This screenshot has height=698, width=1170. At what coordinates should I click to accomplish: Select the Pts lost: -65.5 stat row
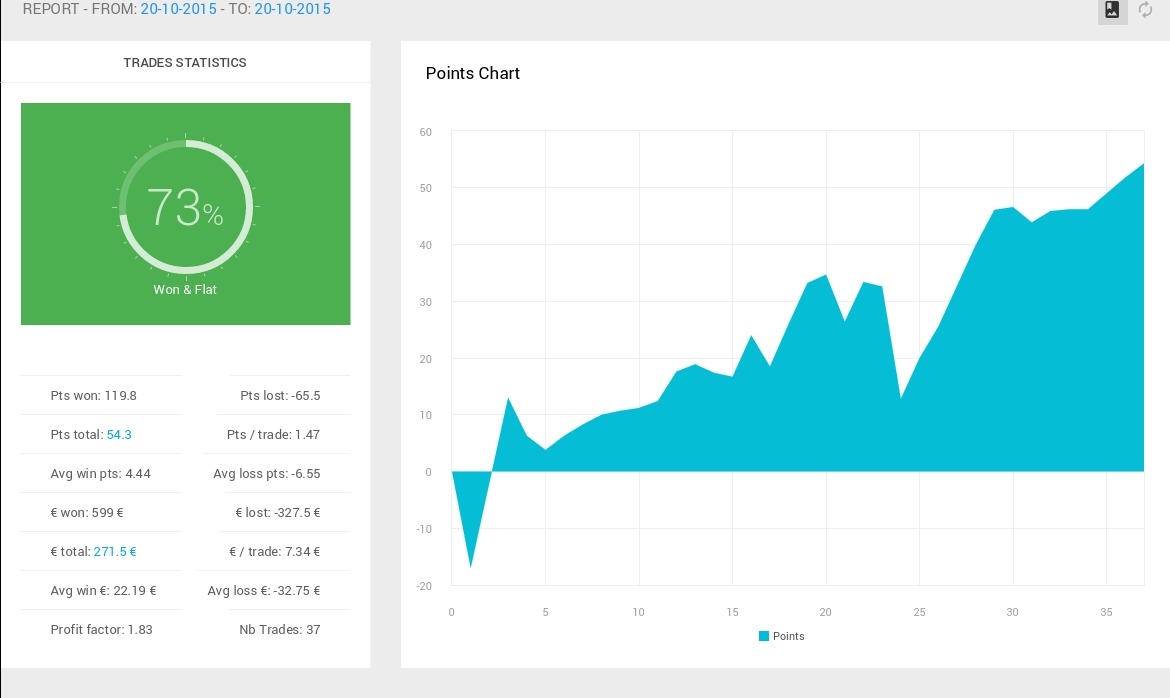click(x=281, y=396)
